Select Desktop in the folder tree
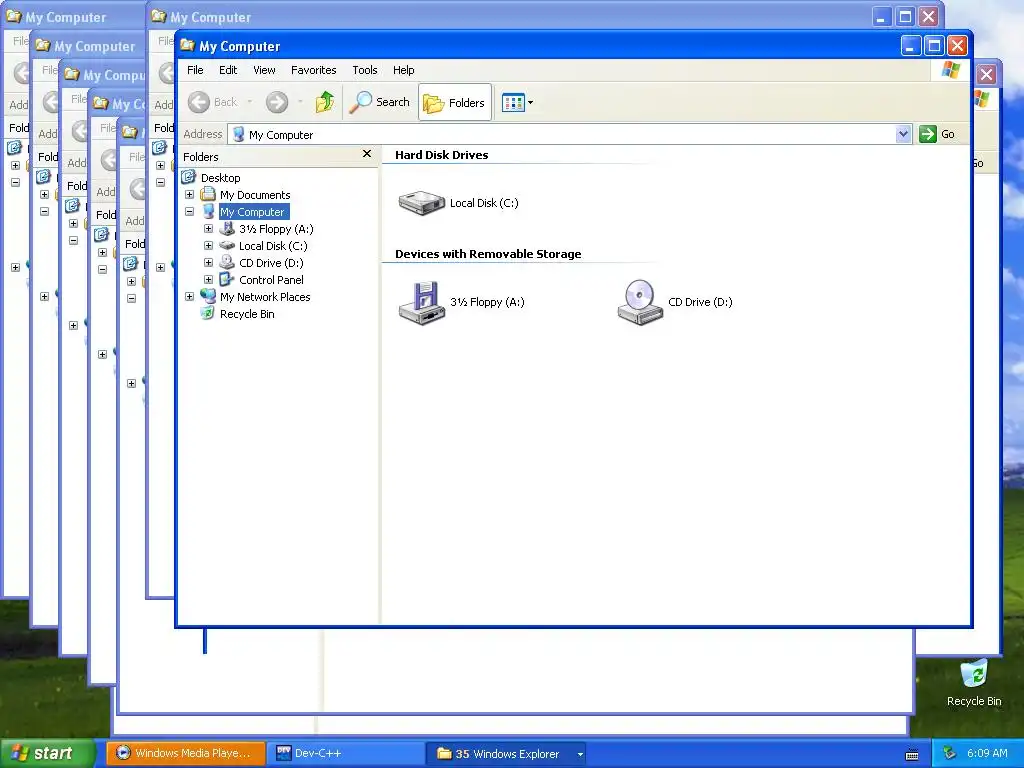The height and width of the screenshot is (768, 1024). click(x=220, y=178)
